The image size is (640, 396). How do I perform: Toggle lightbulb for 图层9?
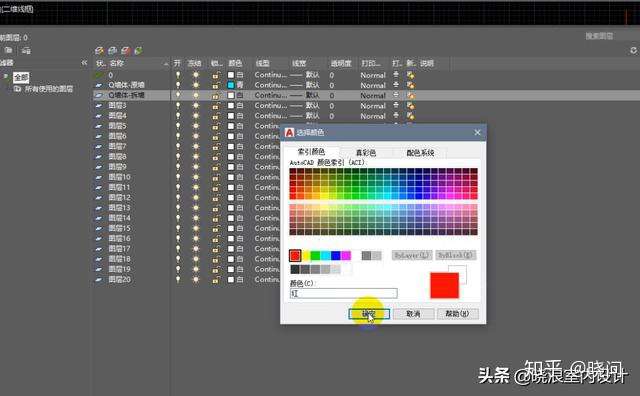click(178, 167)
